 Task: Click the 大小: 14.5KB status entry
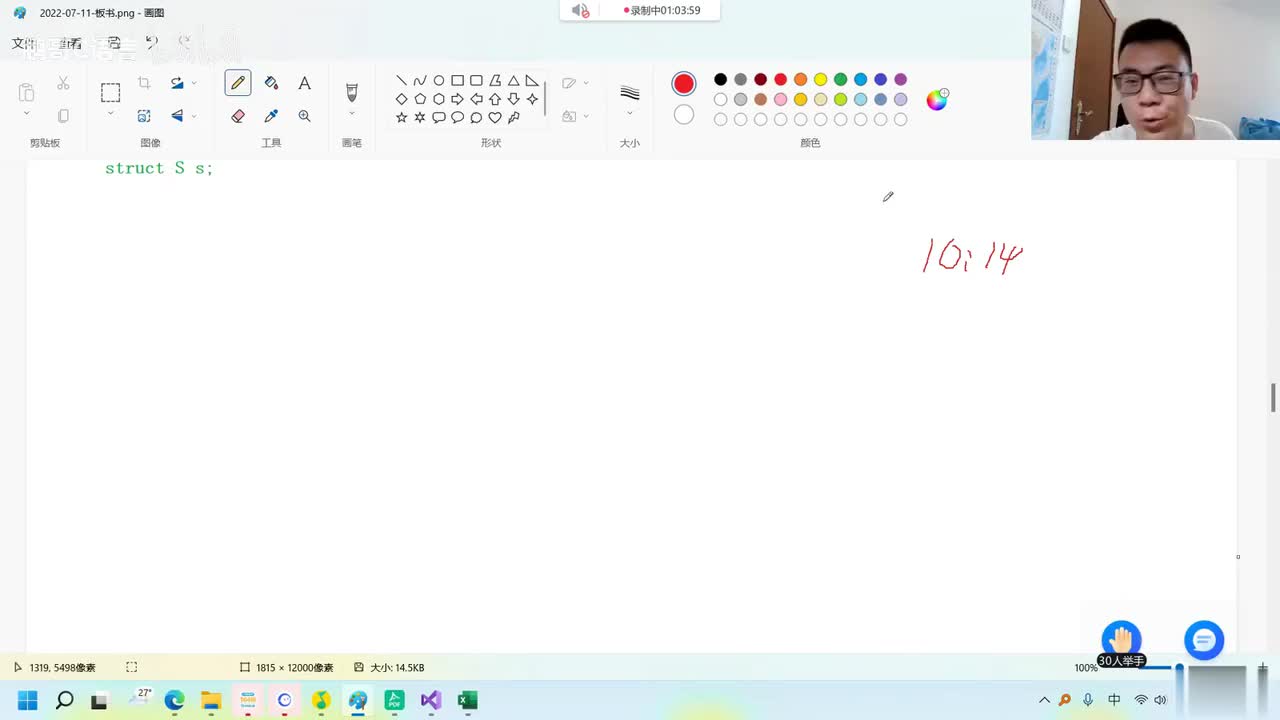[389, 667]
